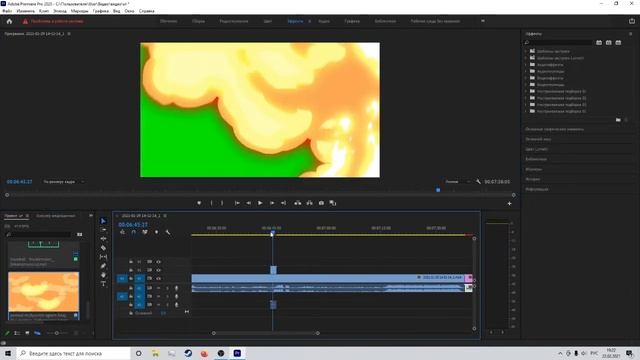Viewport: 640px width, 360px height.
Task: Solo audio track A2
Action: tap(167, 296)
